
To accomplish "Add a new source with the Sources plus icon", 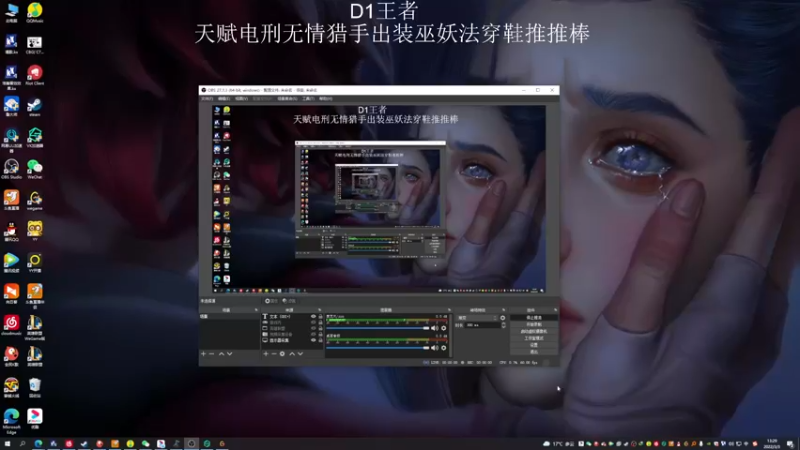I will [266, 354].
